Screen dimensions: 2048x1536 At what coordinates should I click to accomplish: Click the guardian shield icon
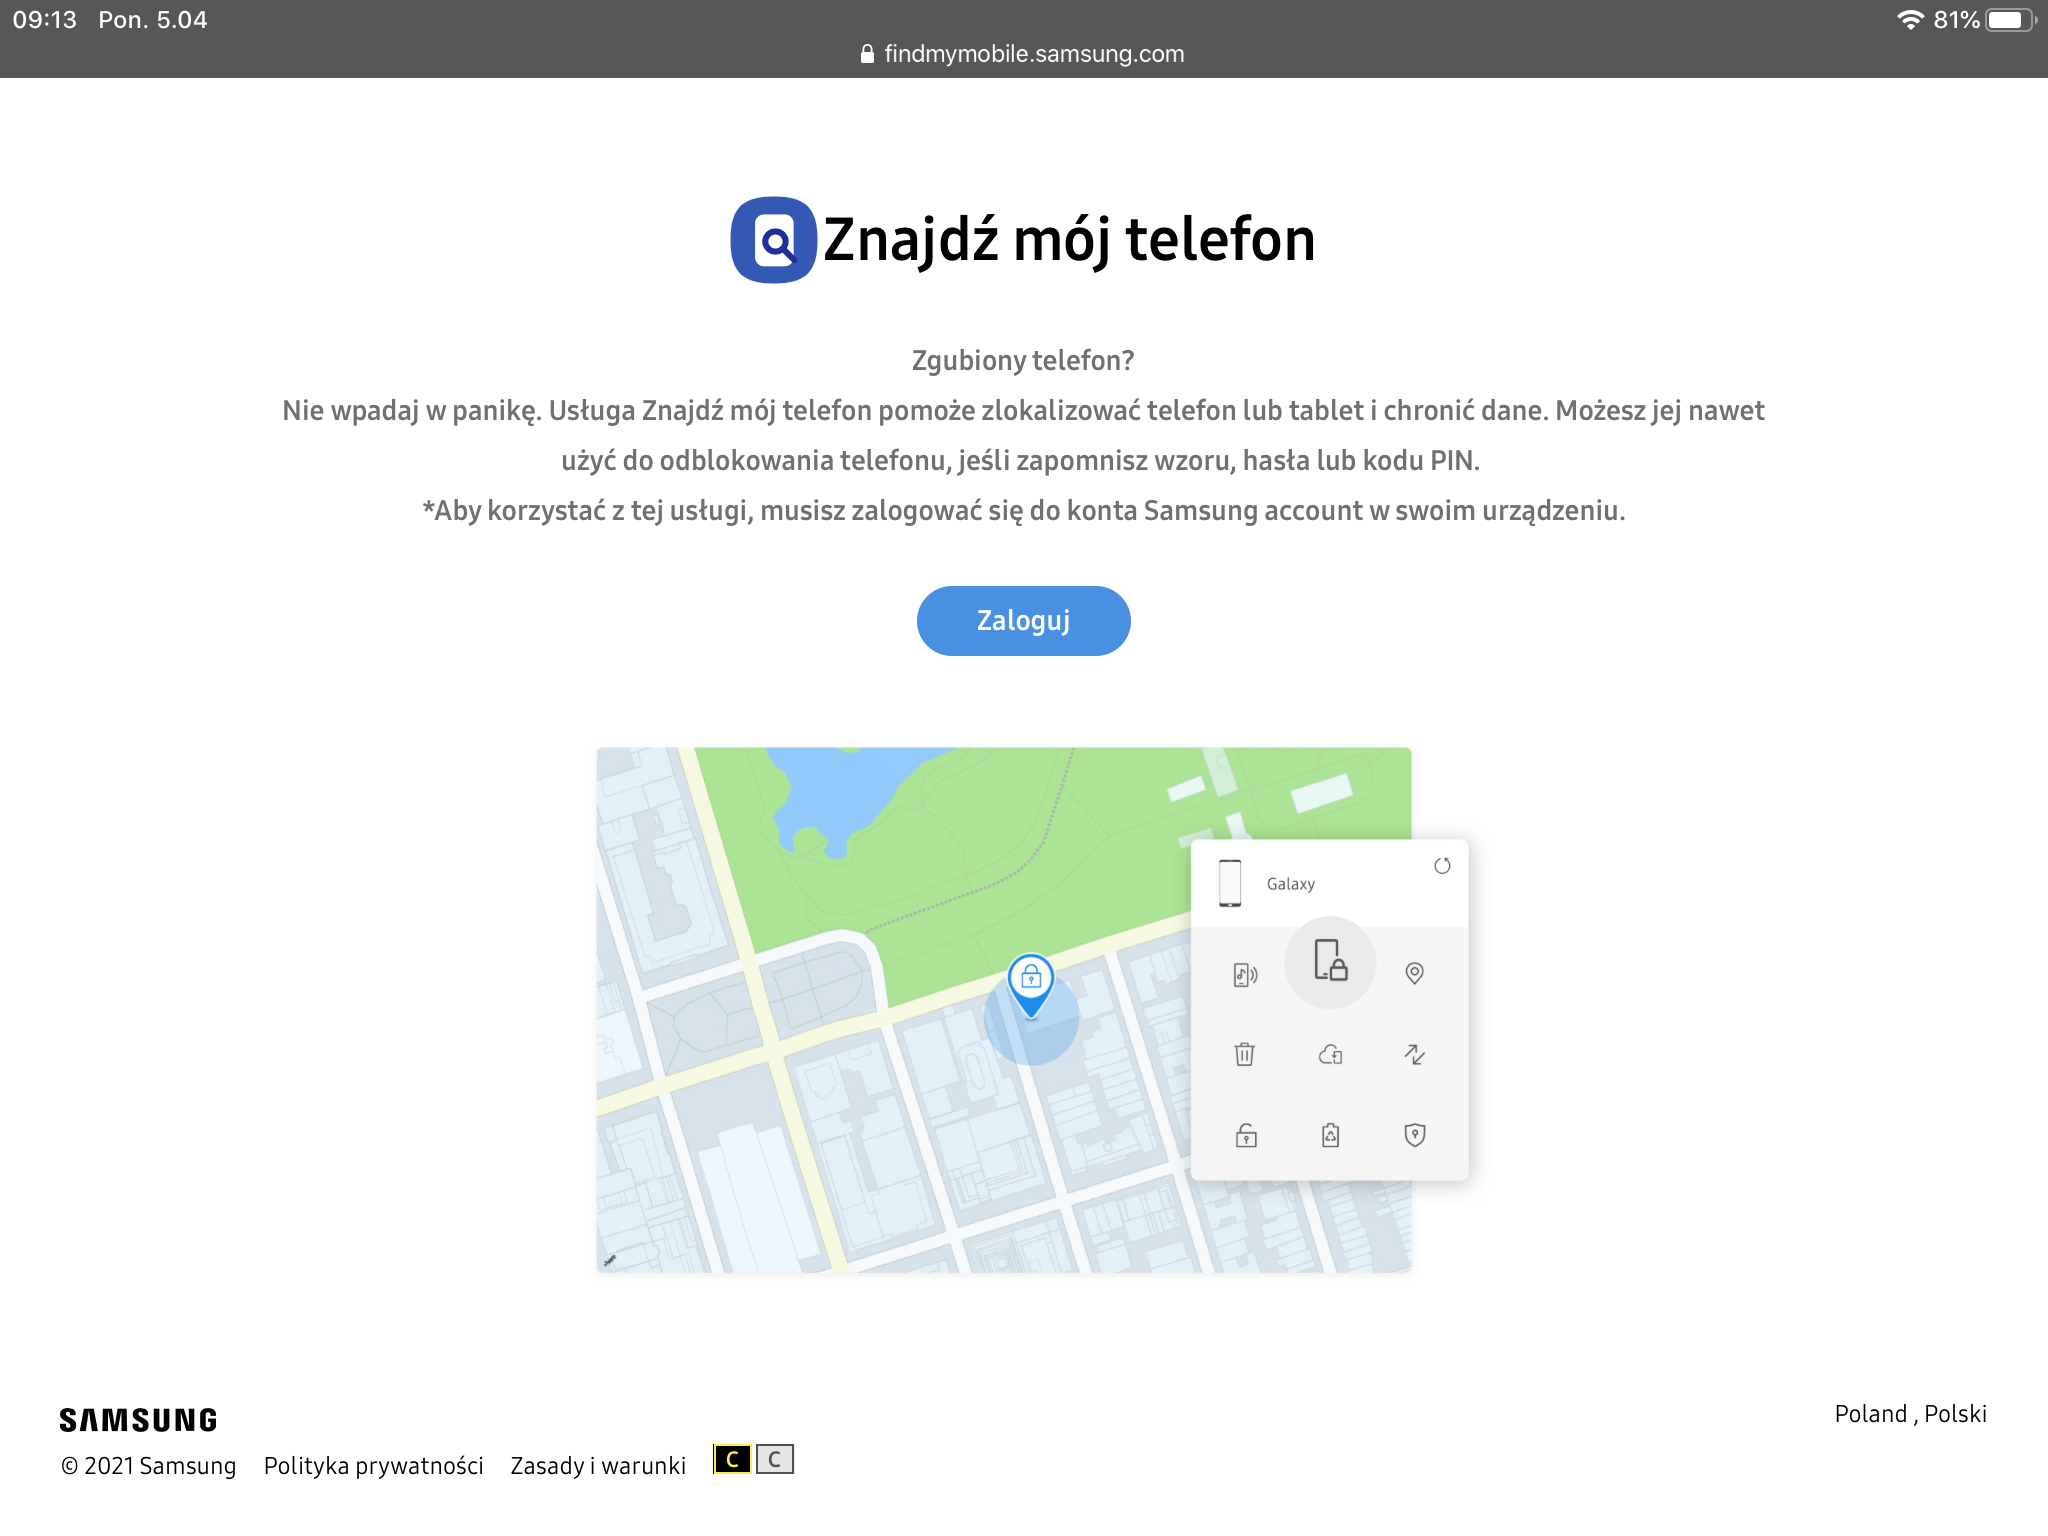click(x=1414, y=1135)
